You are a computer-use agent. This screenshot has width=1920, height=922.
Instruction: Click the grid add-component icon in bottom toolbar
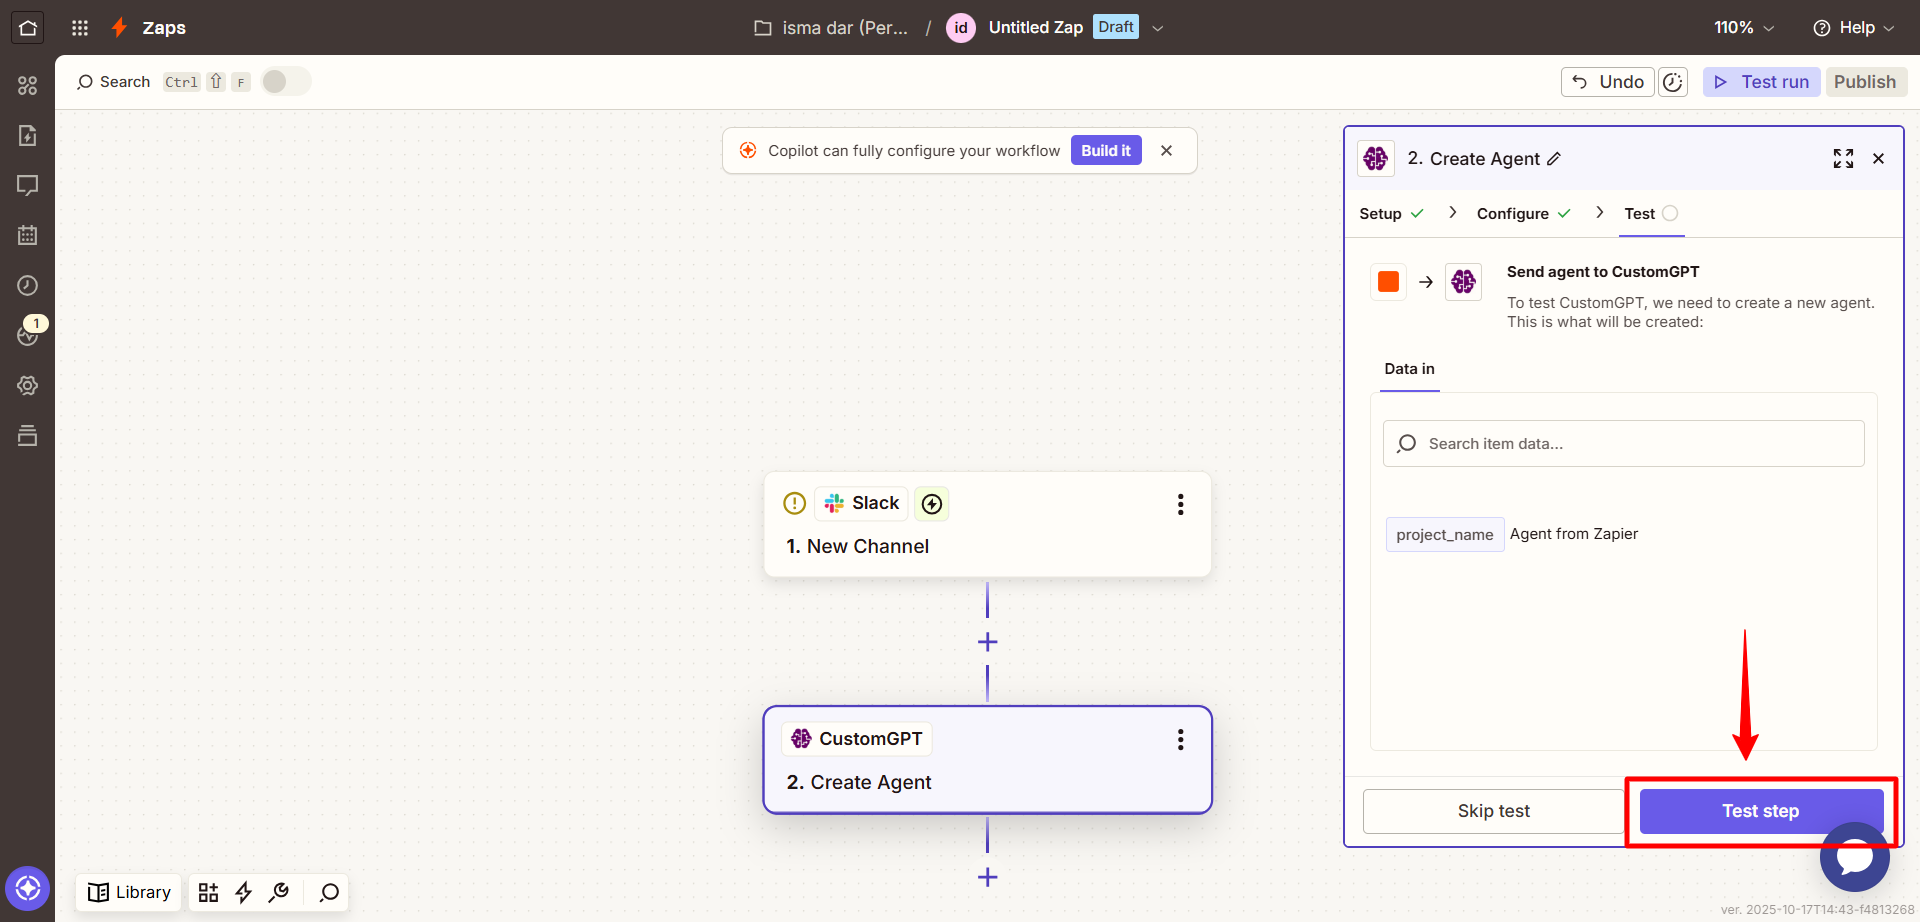pos(208,892)
